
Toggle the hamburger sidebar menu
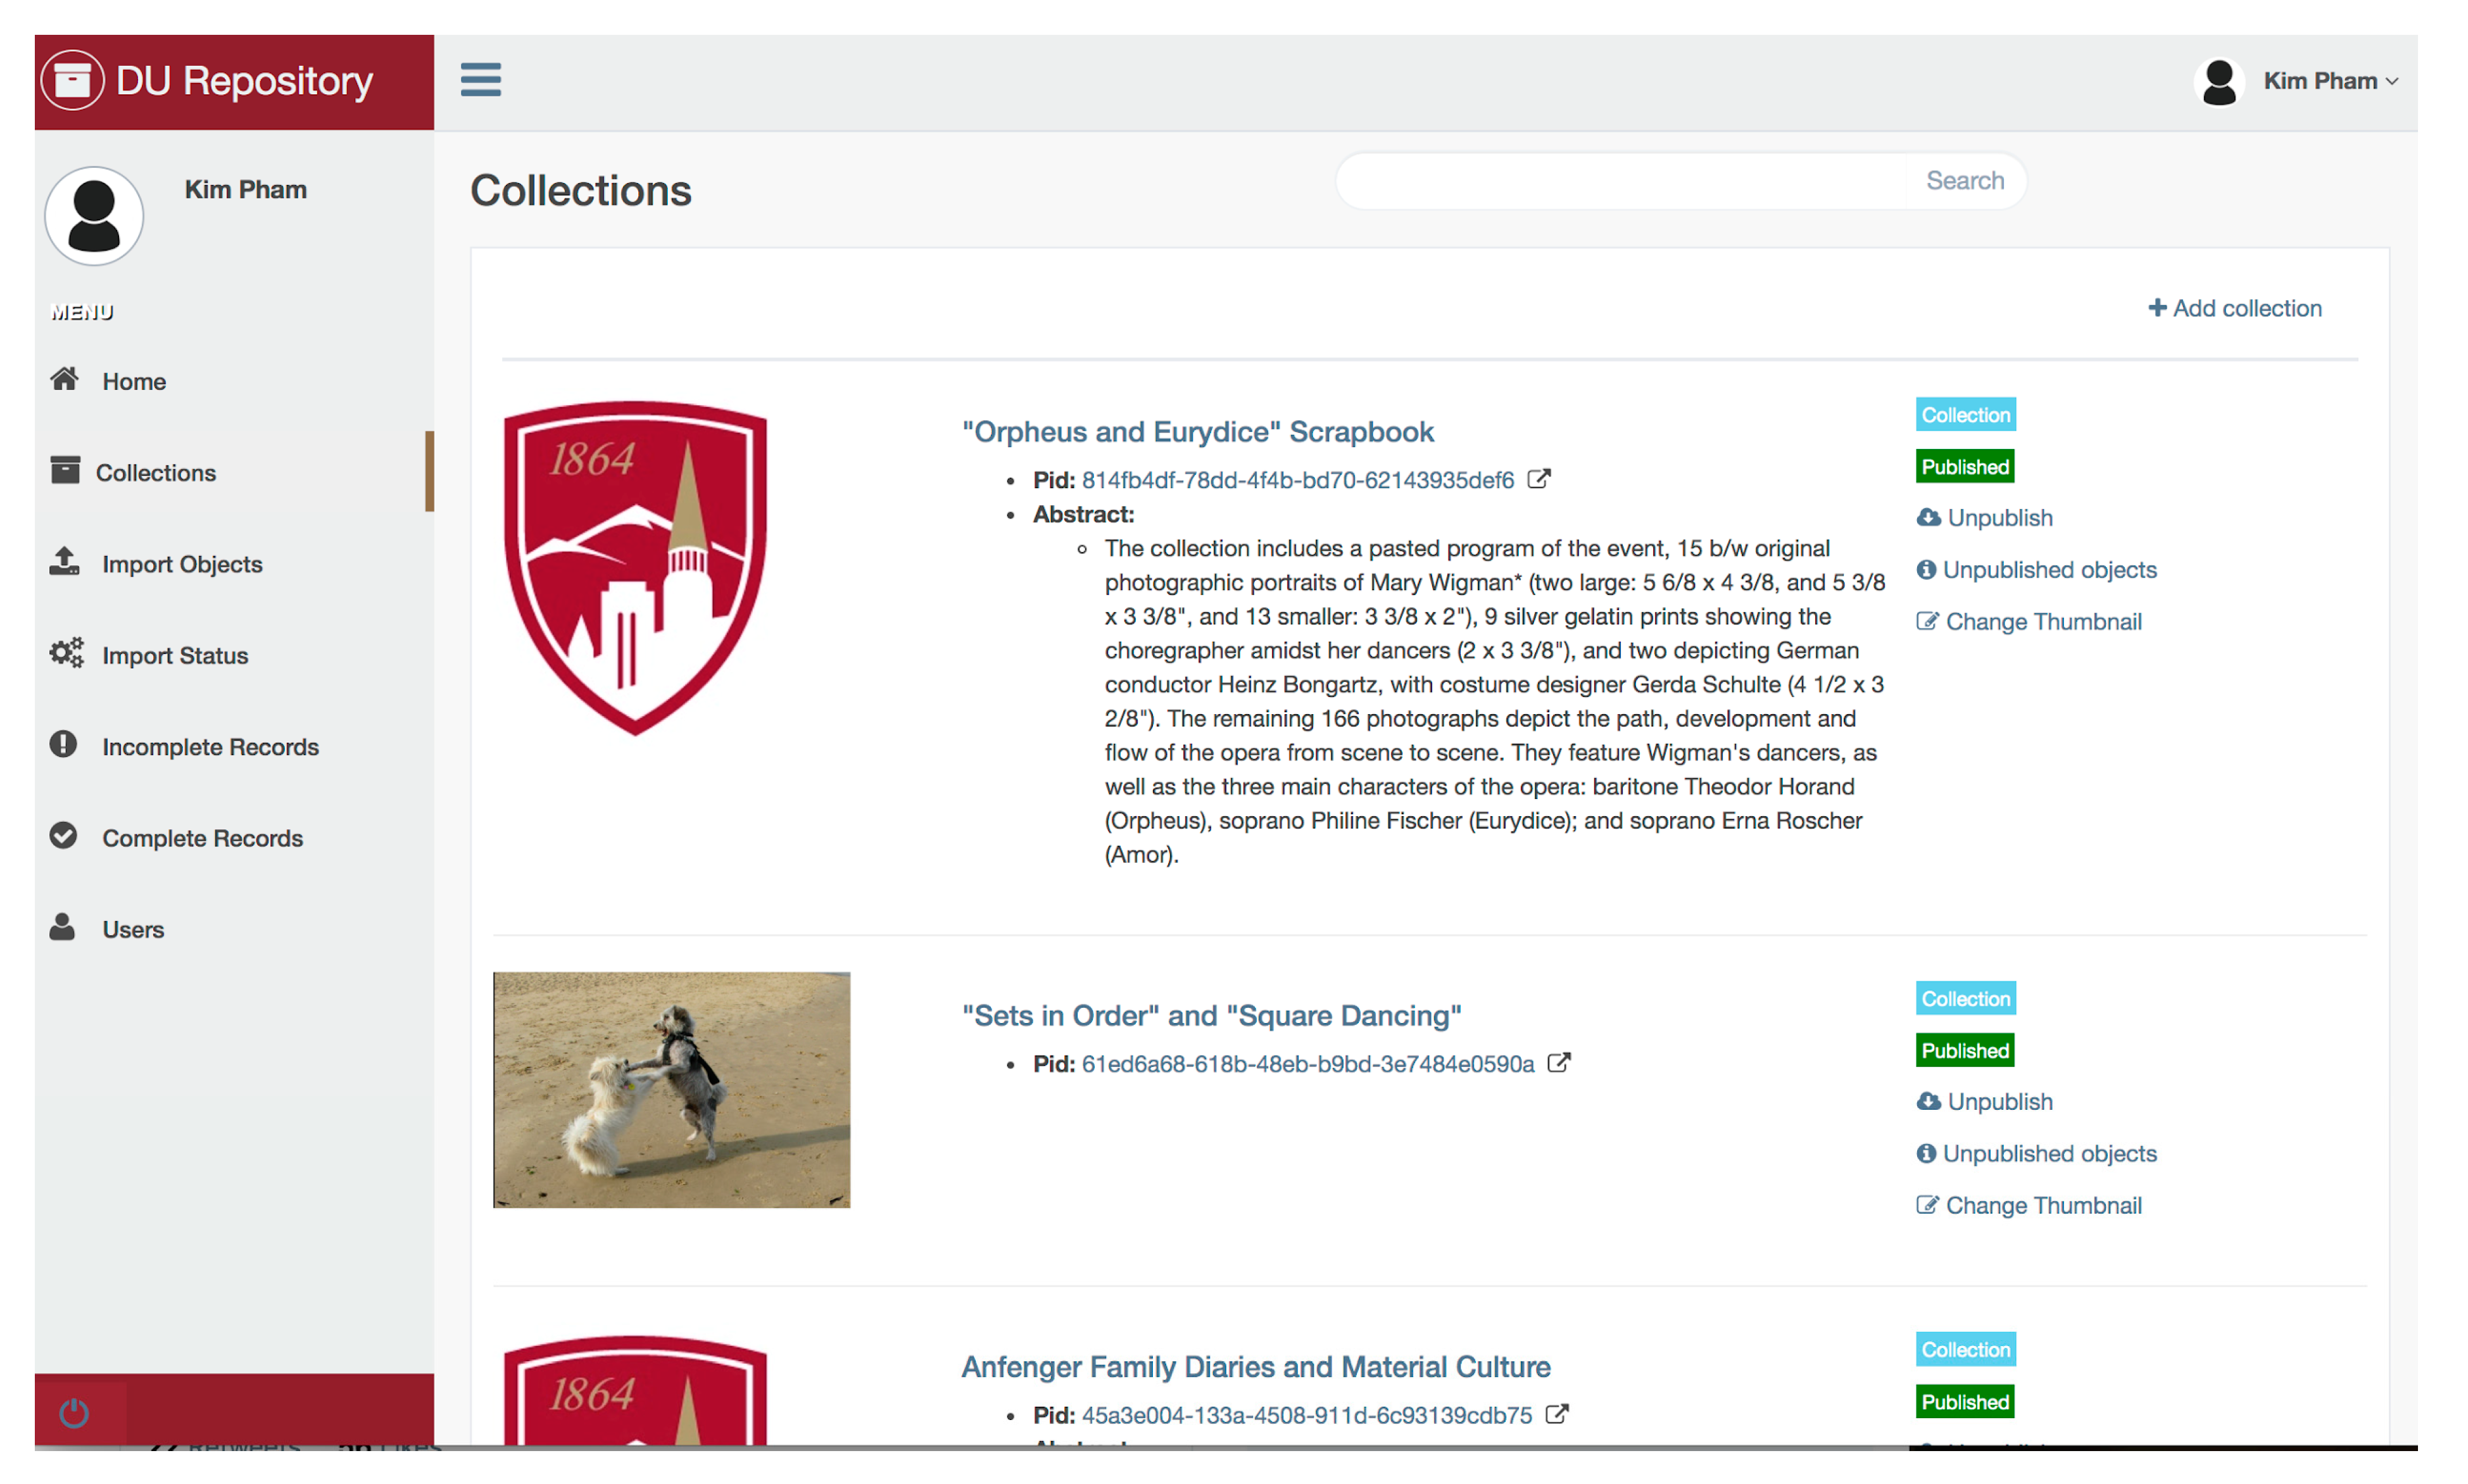[480, 79]
